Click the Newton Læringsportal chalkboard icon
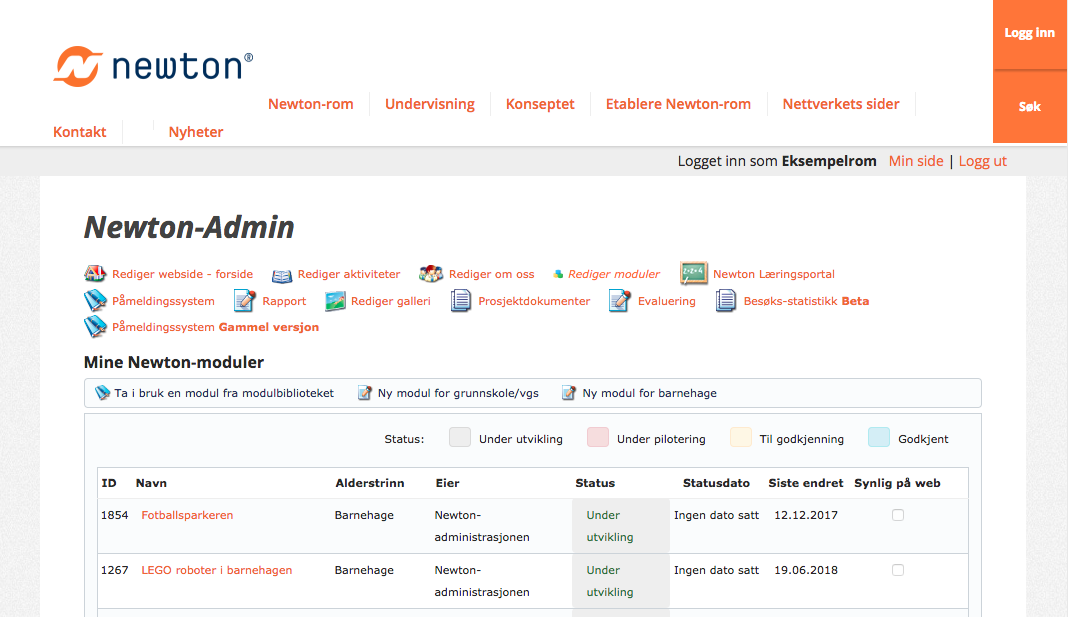1068x617 pixels. (694, 273)
